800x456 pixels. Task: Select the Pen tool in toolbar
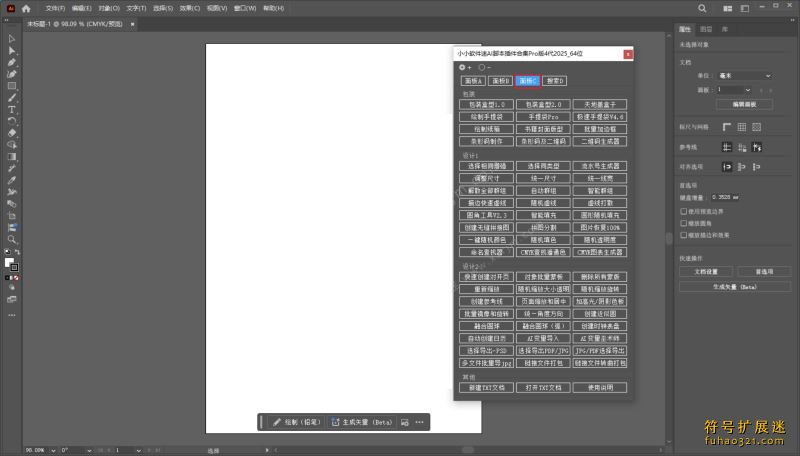click(x=12, y=62)
